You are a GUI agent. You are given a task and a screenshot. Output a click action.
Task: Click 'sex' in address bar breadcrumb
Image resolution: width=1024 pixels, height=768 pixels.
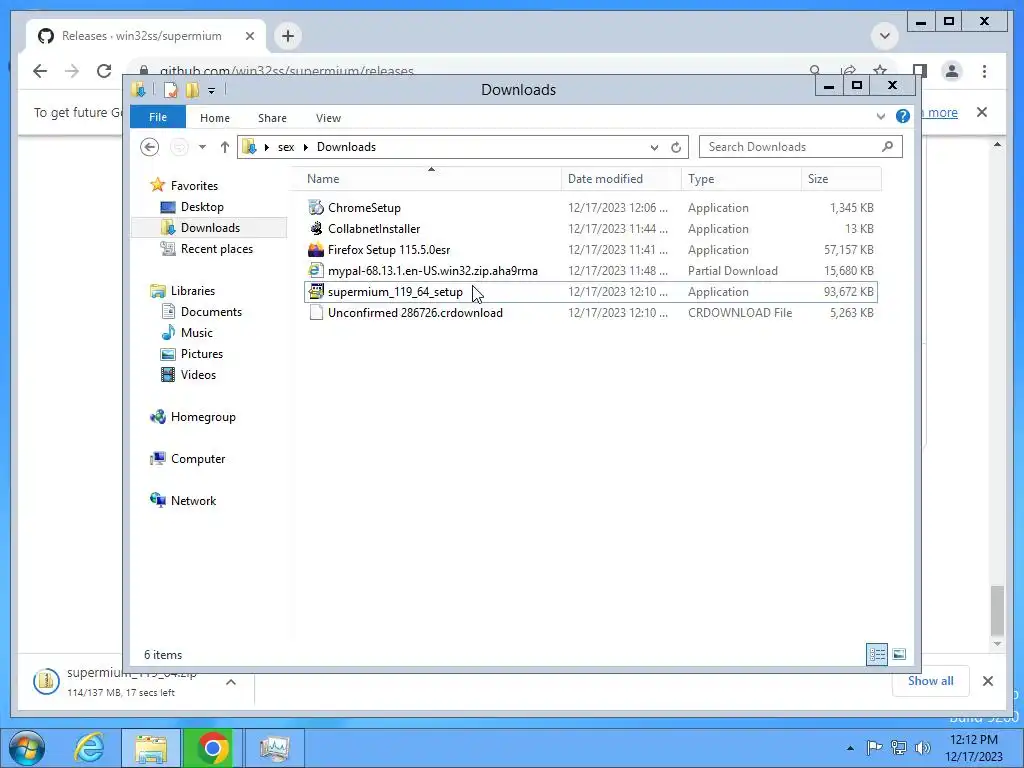(x=286, y=147)
